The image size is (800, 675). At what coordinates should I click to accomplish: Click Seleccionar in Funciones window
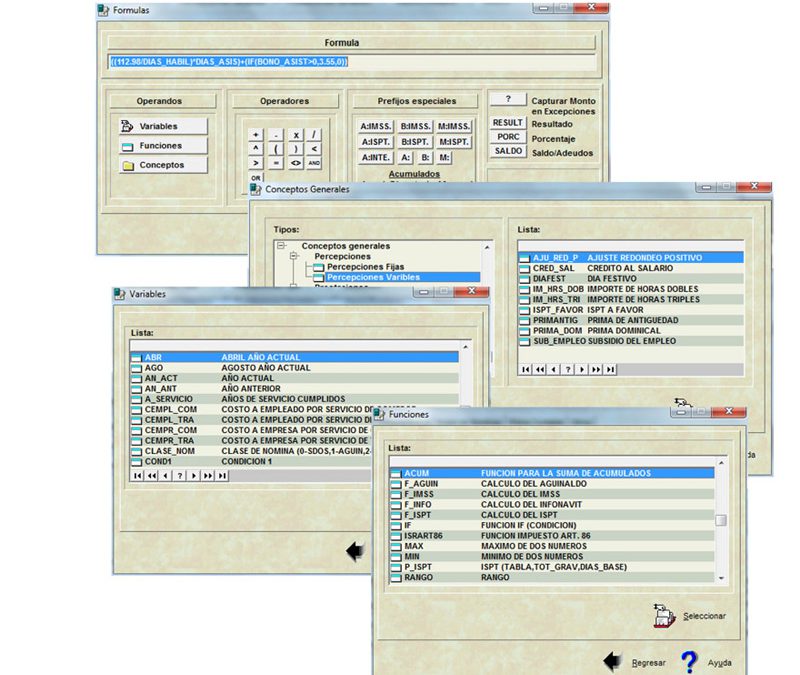click(690, 615)
